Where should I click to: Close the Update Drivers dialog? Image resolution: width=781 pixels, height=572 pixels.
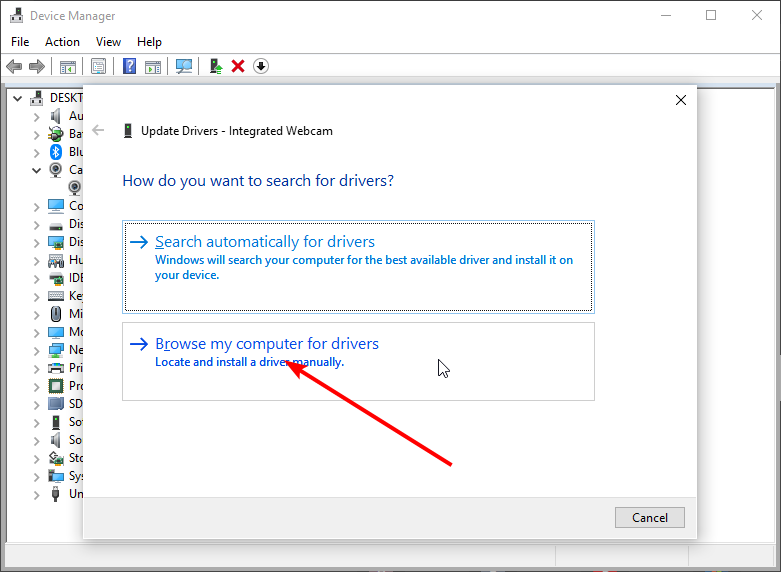click(x=681, y=100)
